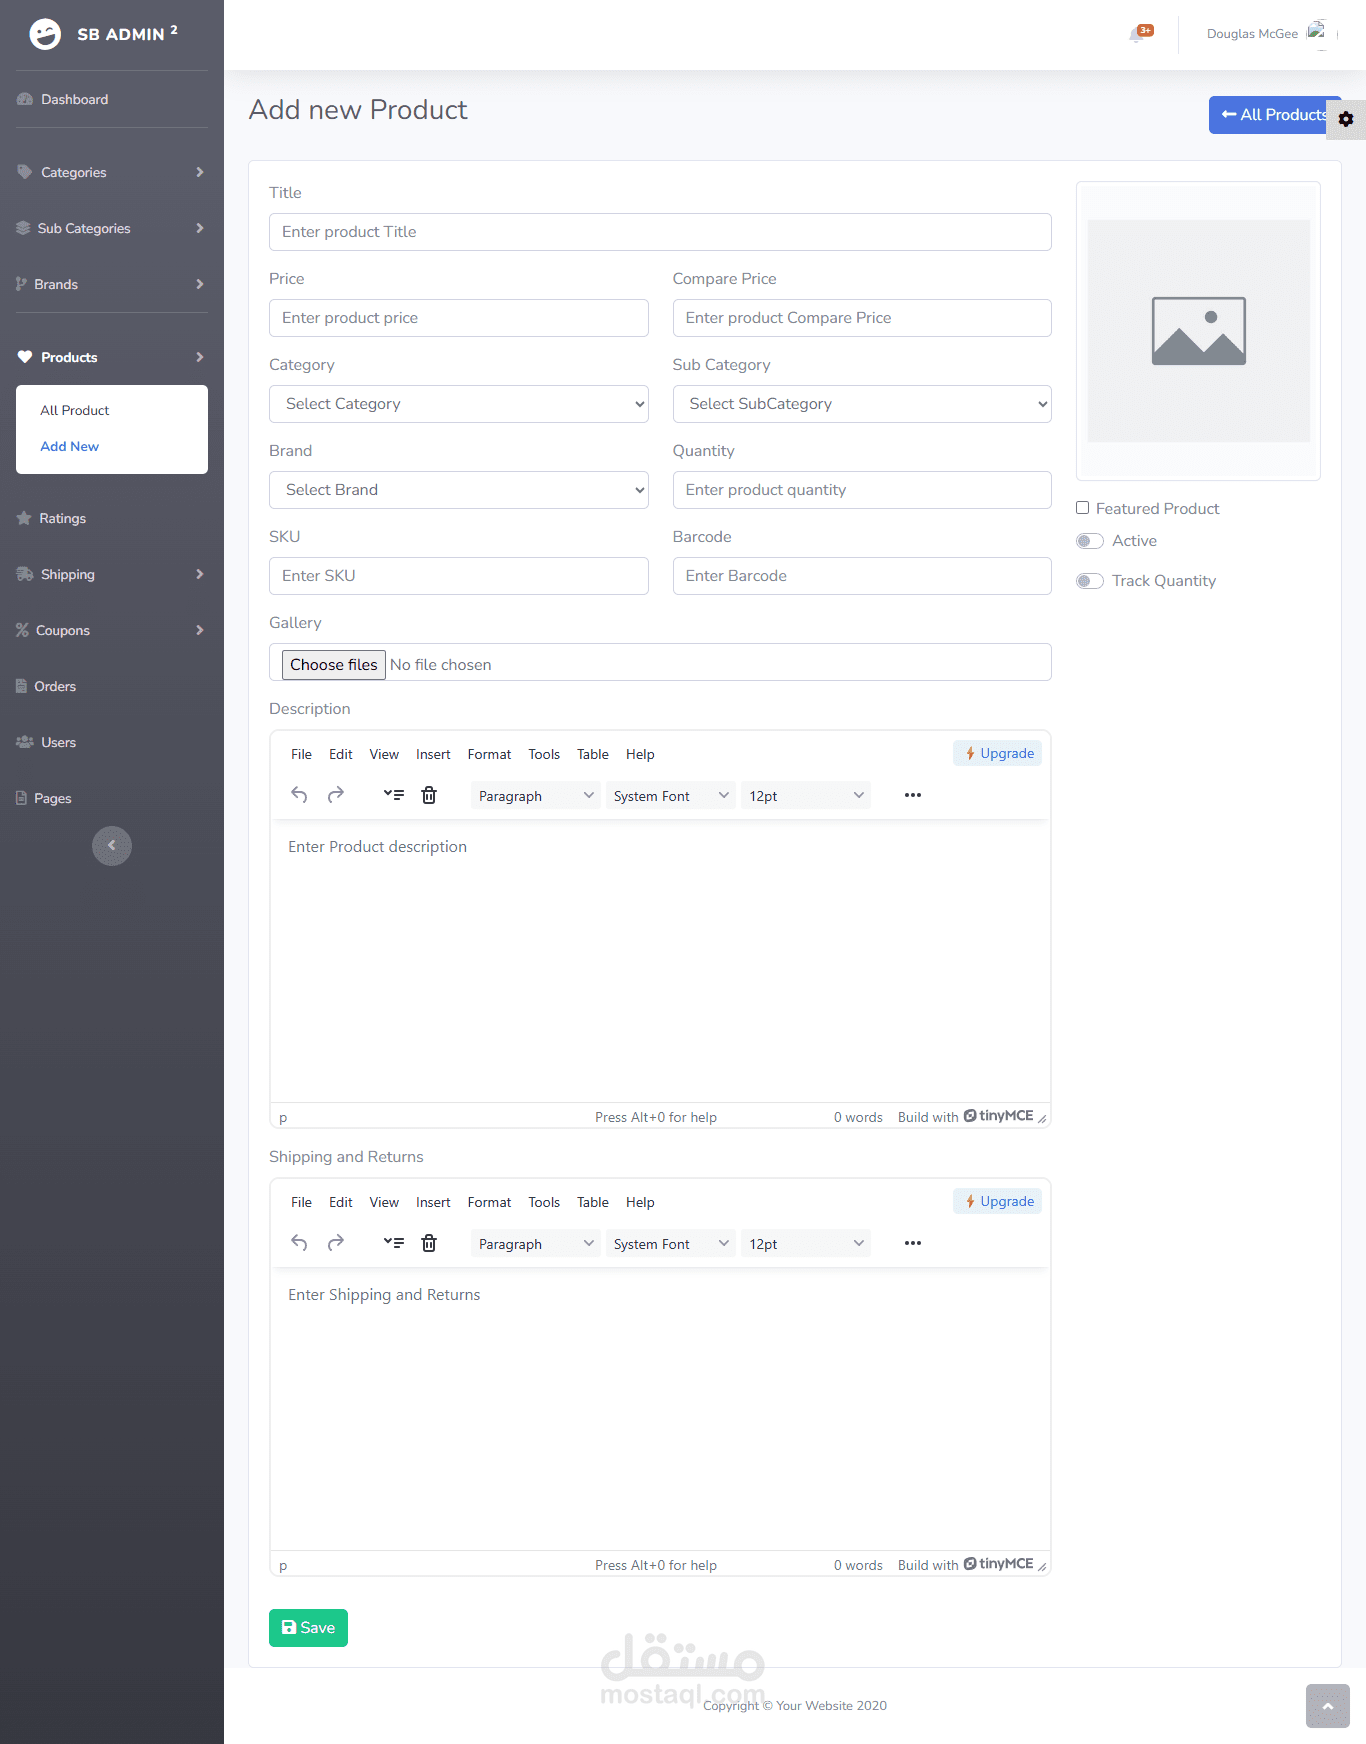Screen dimensions: 1366x1744
Task: Click Choose files for Gallery
Action: point(334,665)
